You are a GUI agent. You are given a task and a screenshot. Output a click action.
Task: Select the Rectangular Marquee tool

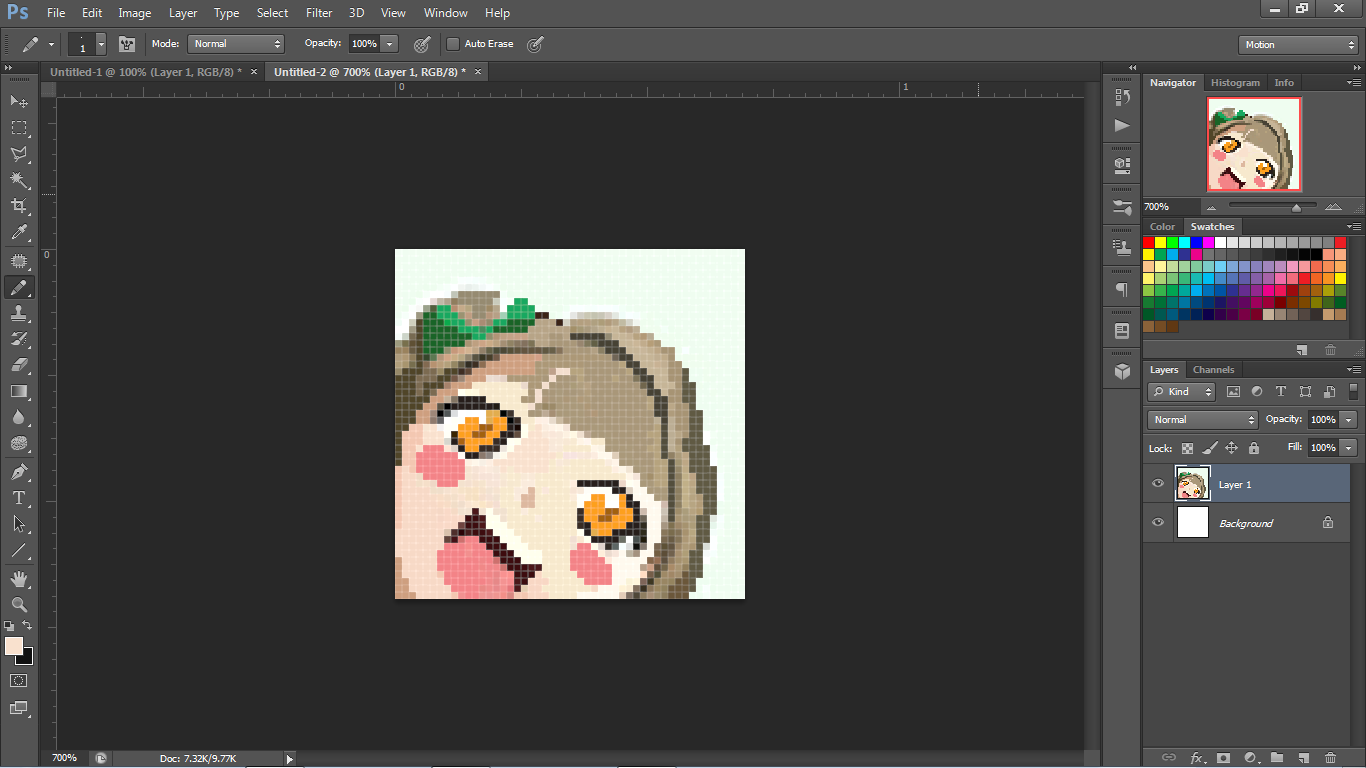(19, 127)
